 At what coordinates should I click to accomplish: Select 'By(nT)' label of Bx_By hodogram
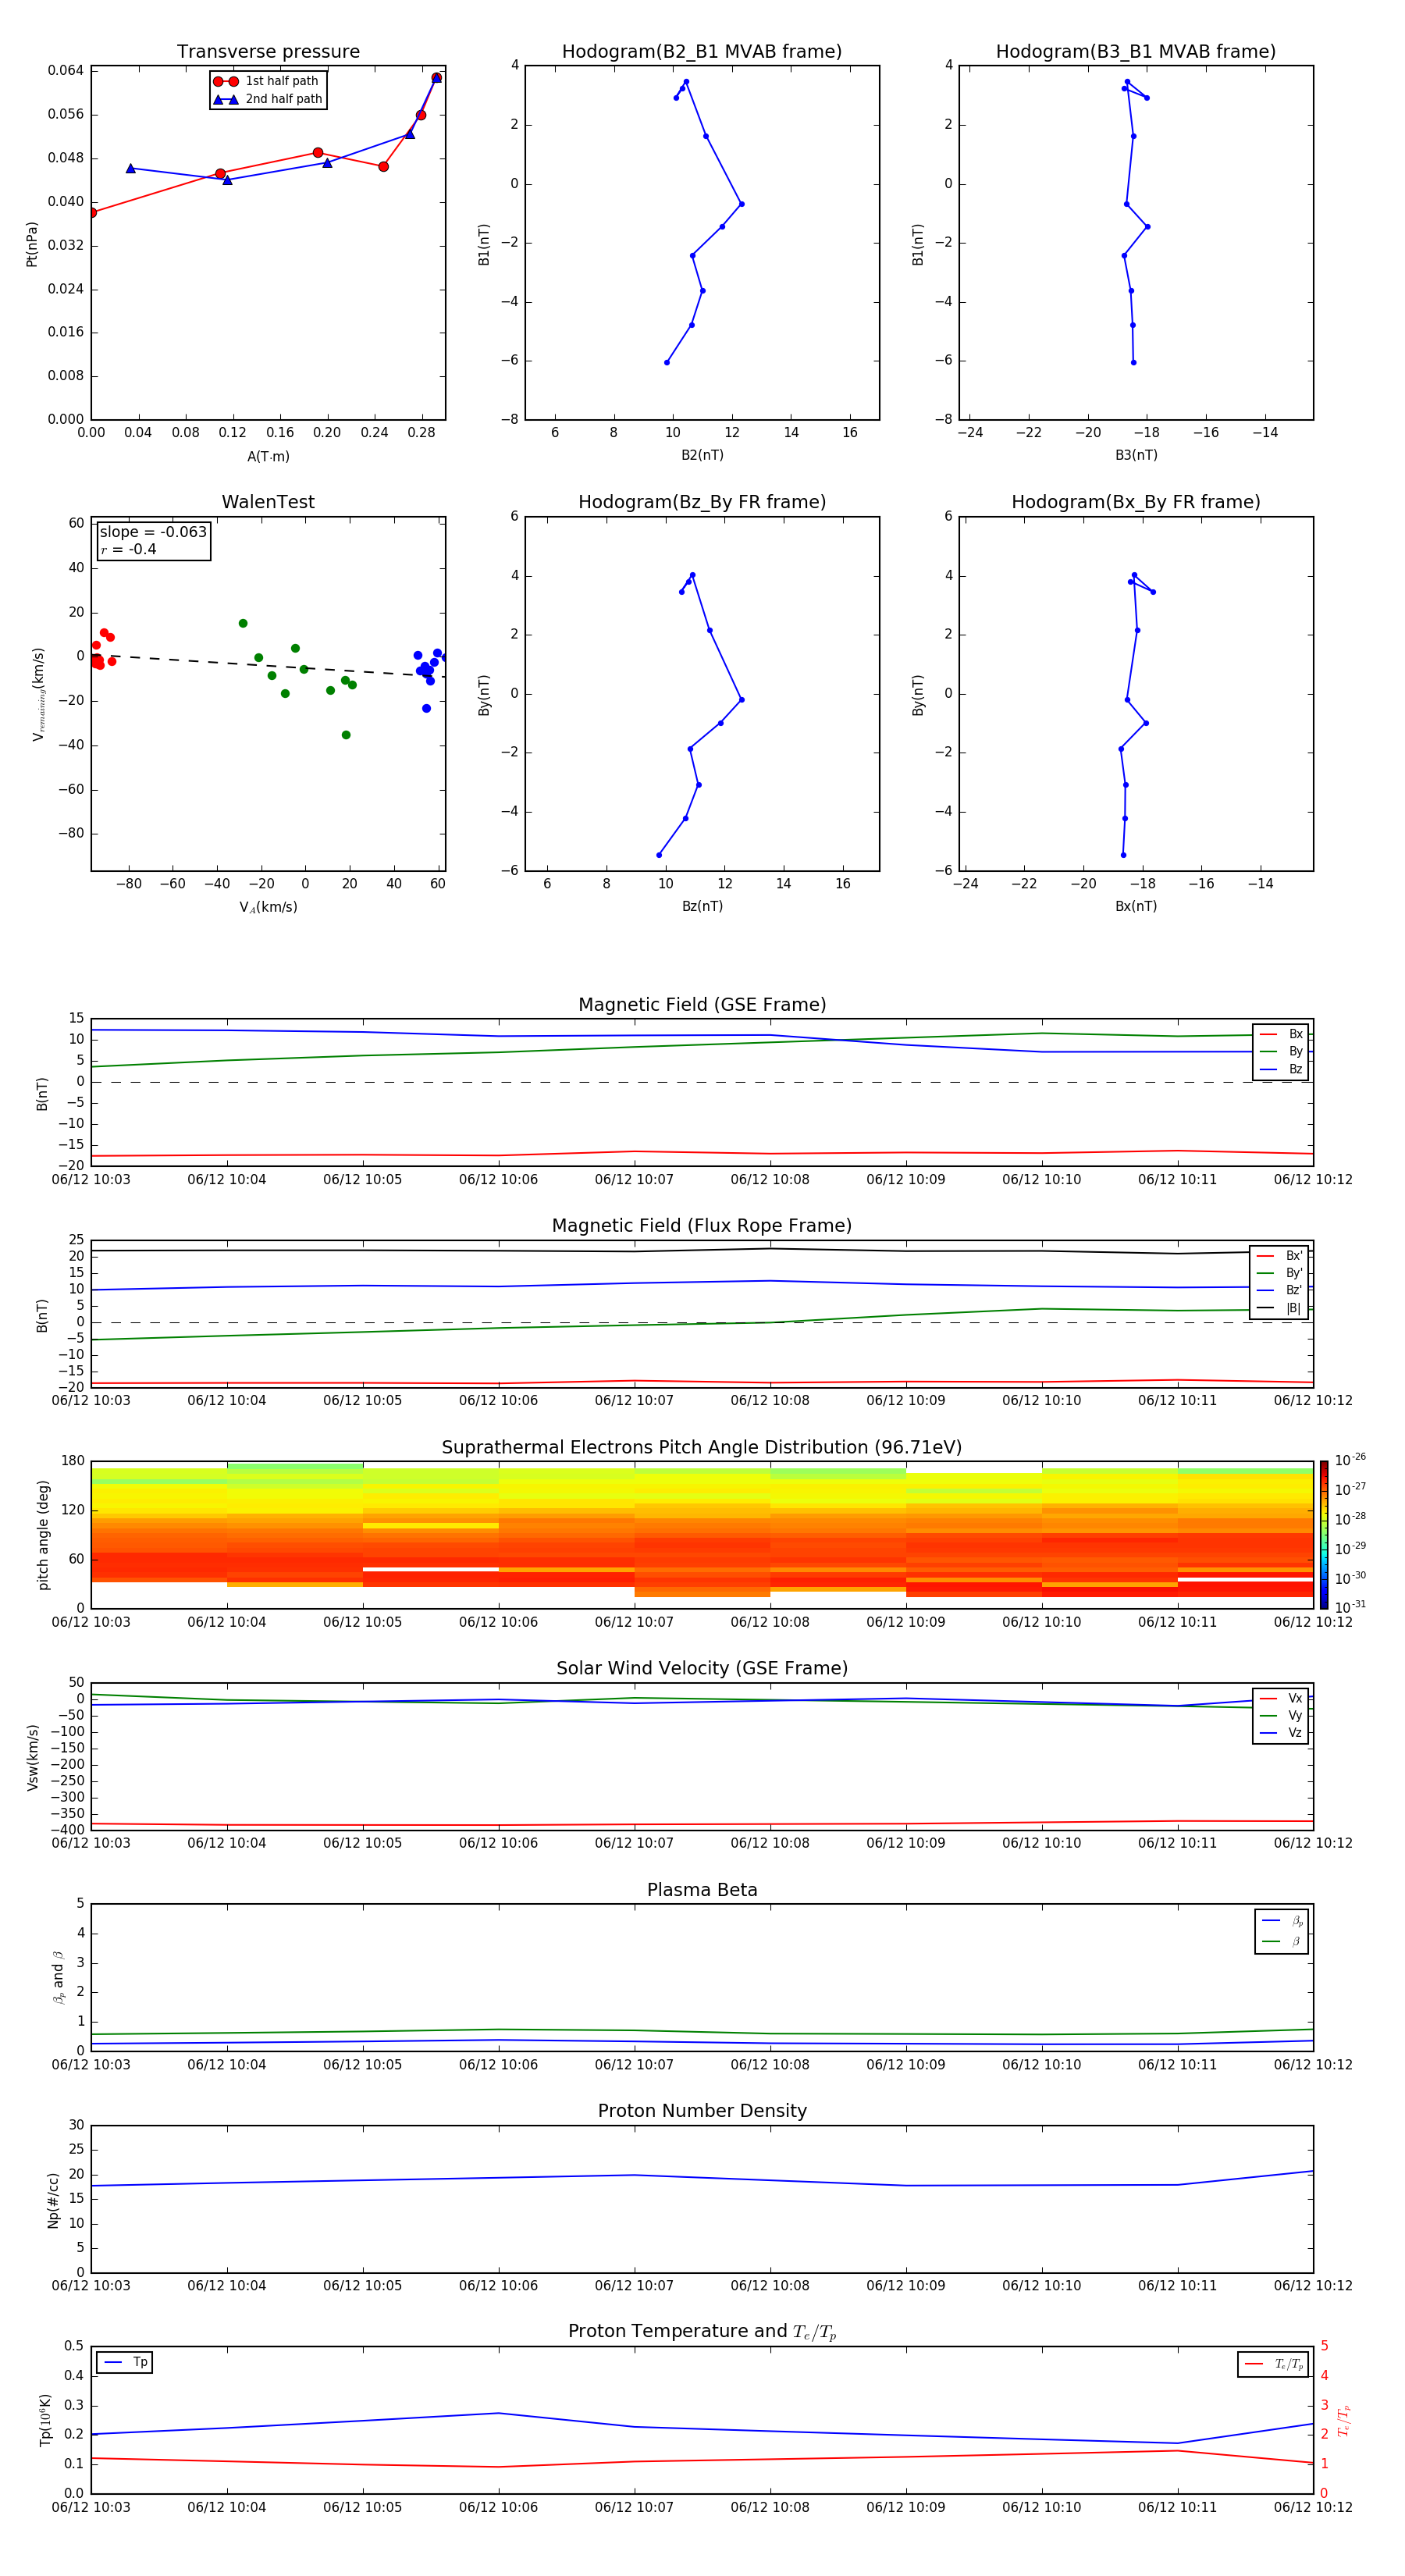pyautogui.click(x=918, y=694)
